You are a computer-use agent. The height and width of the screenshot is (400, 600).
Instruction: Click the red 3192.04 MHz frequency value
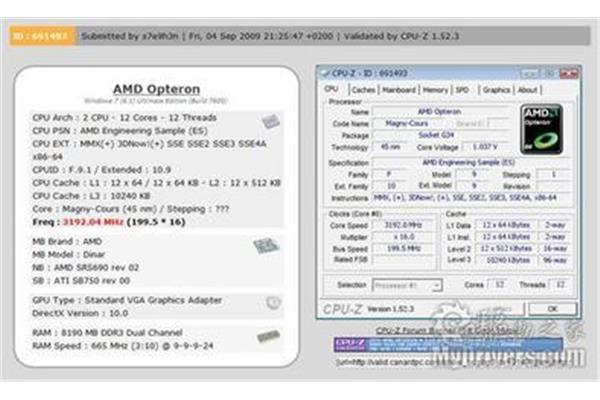(x=93, y=222)
